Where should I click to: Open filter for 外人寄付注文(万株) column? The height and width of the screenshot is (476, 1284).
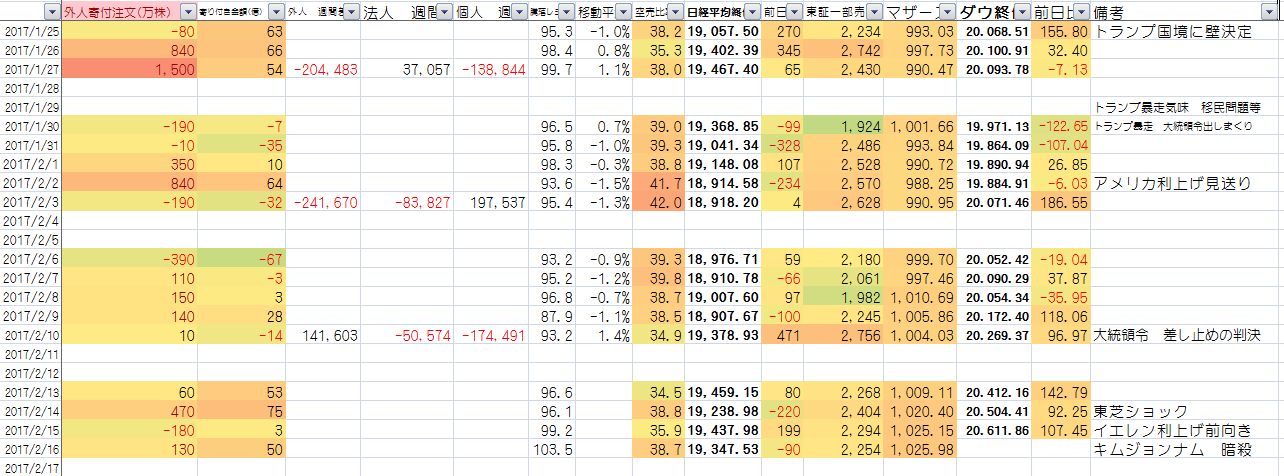click(188, 12)
